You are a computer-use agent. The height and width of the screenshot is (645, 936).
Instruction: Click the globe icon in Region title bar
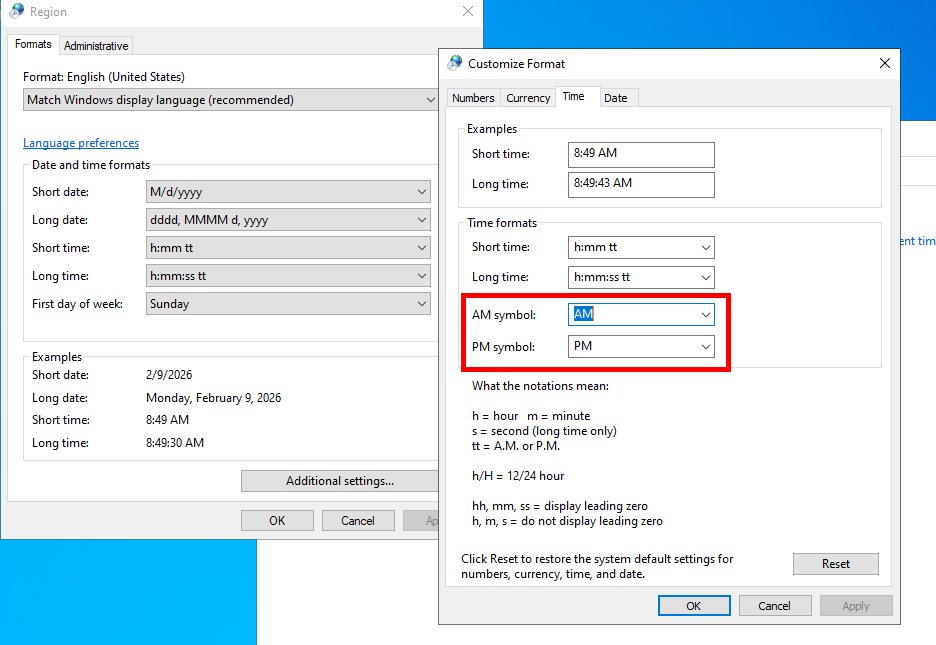(17, 11)
